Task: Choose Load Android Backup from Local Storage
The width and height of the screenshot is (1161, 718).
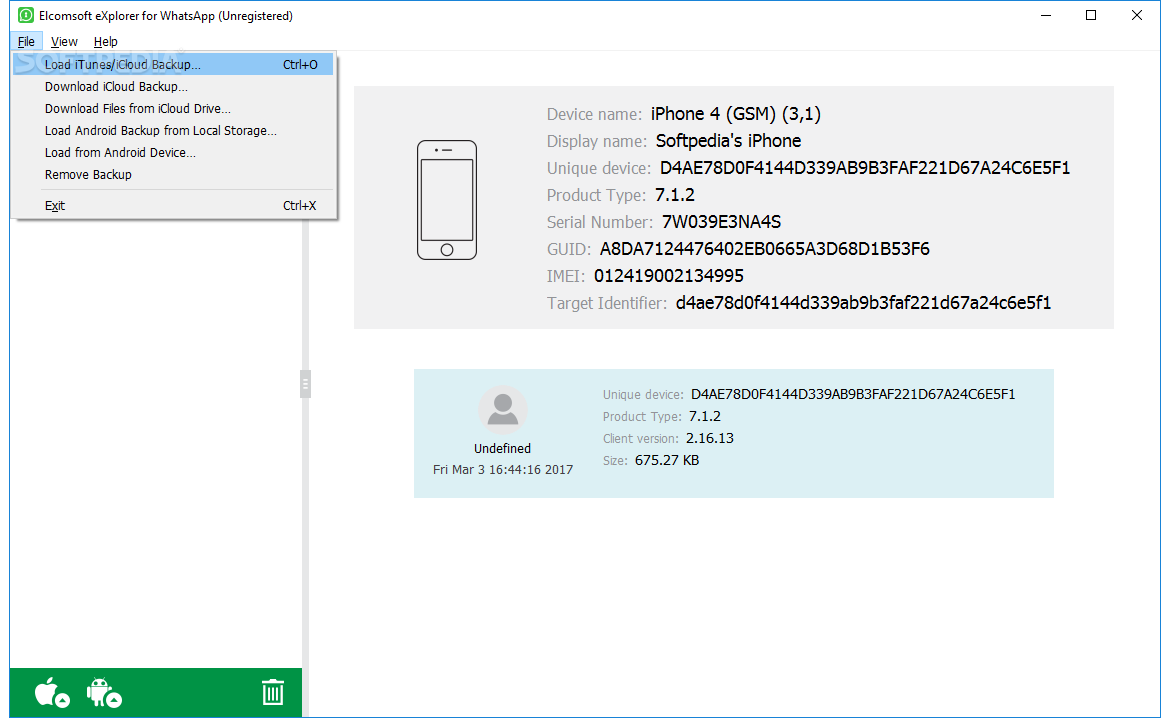Action: (x=173, y=130)
